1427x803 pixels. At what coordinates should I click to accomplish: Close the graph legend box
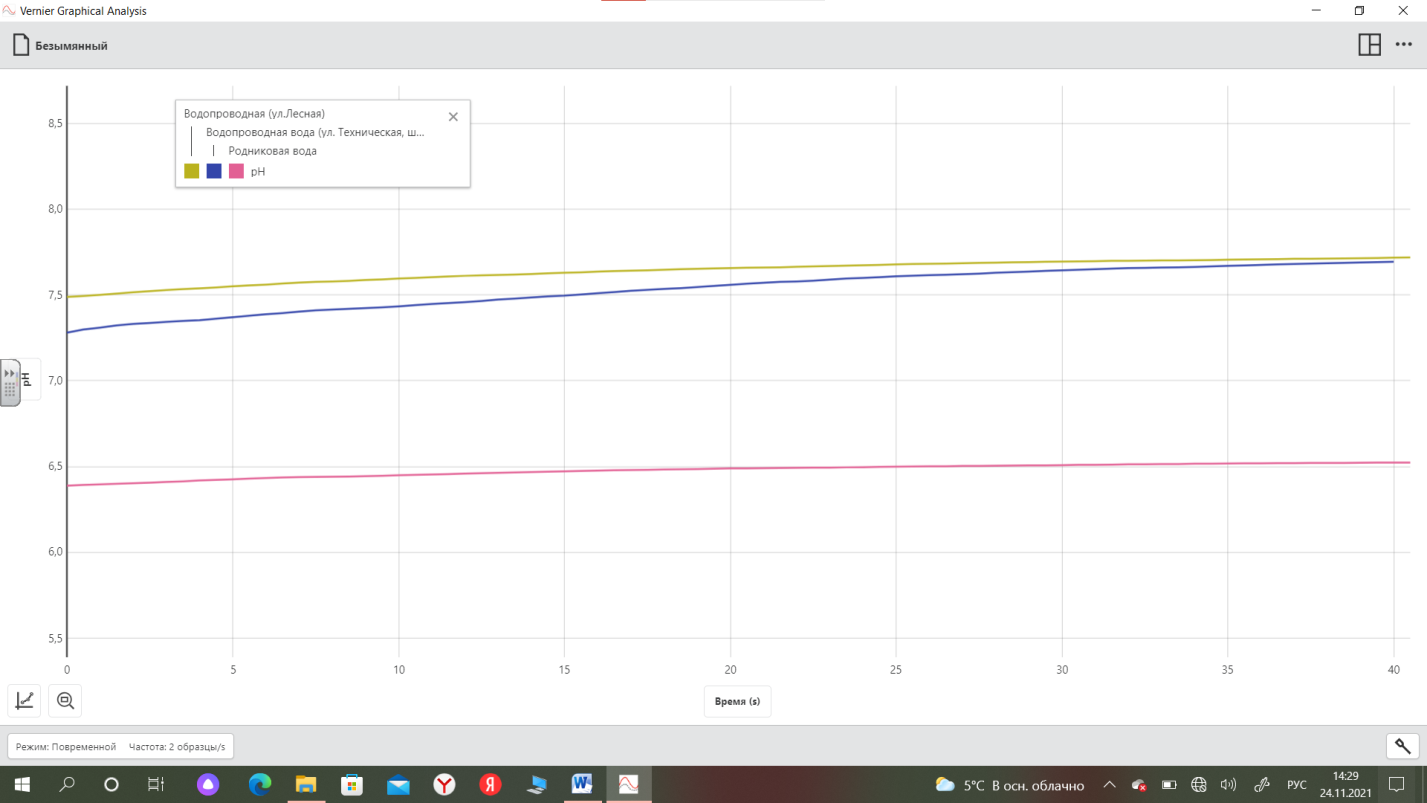[x=453, y=117]
